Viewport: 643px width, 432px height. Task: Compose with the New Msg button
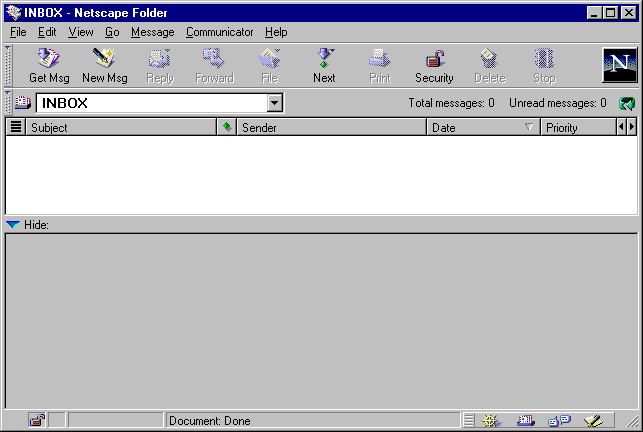click(105, 66)
